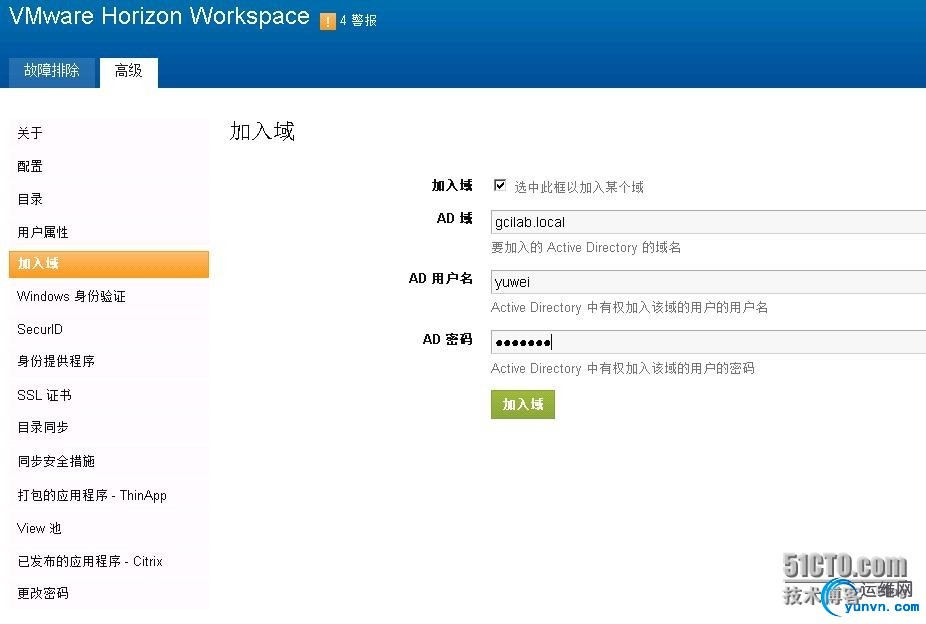This screenshot has height=624, width=926.
Task: Click the 加入域 page heading
Action: 262,131
